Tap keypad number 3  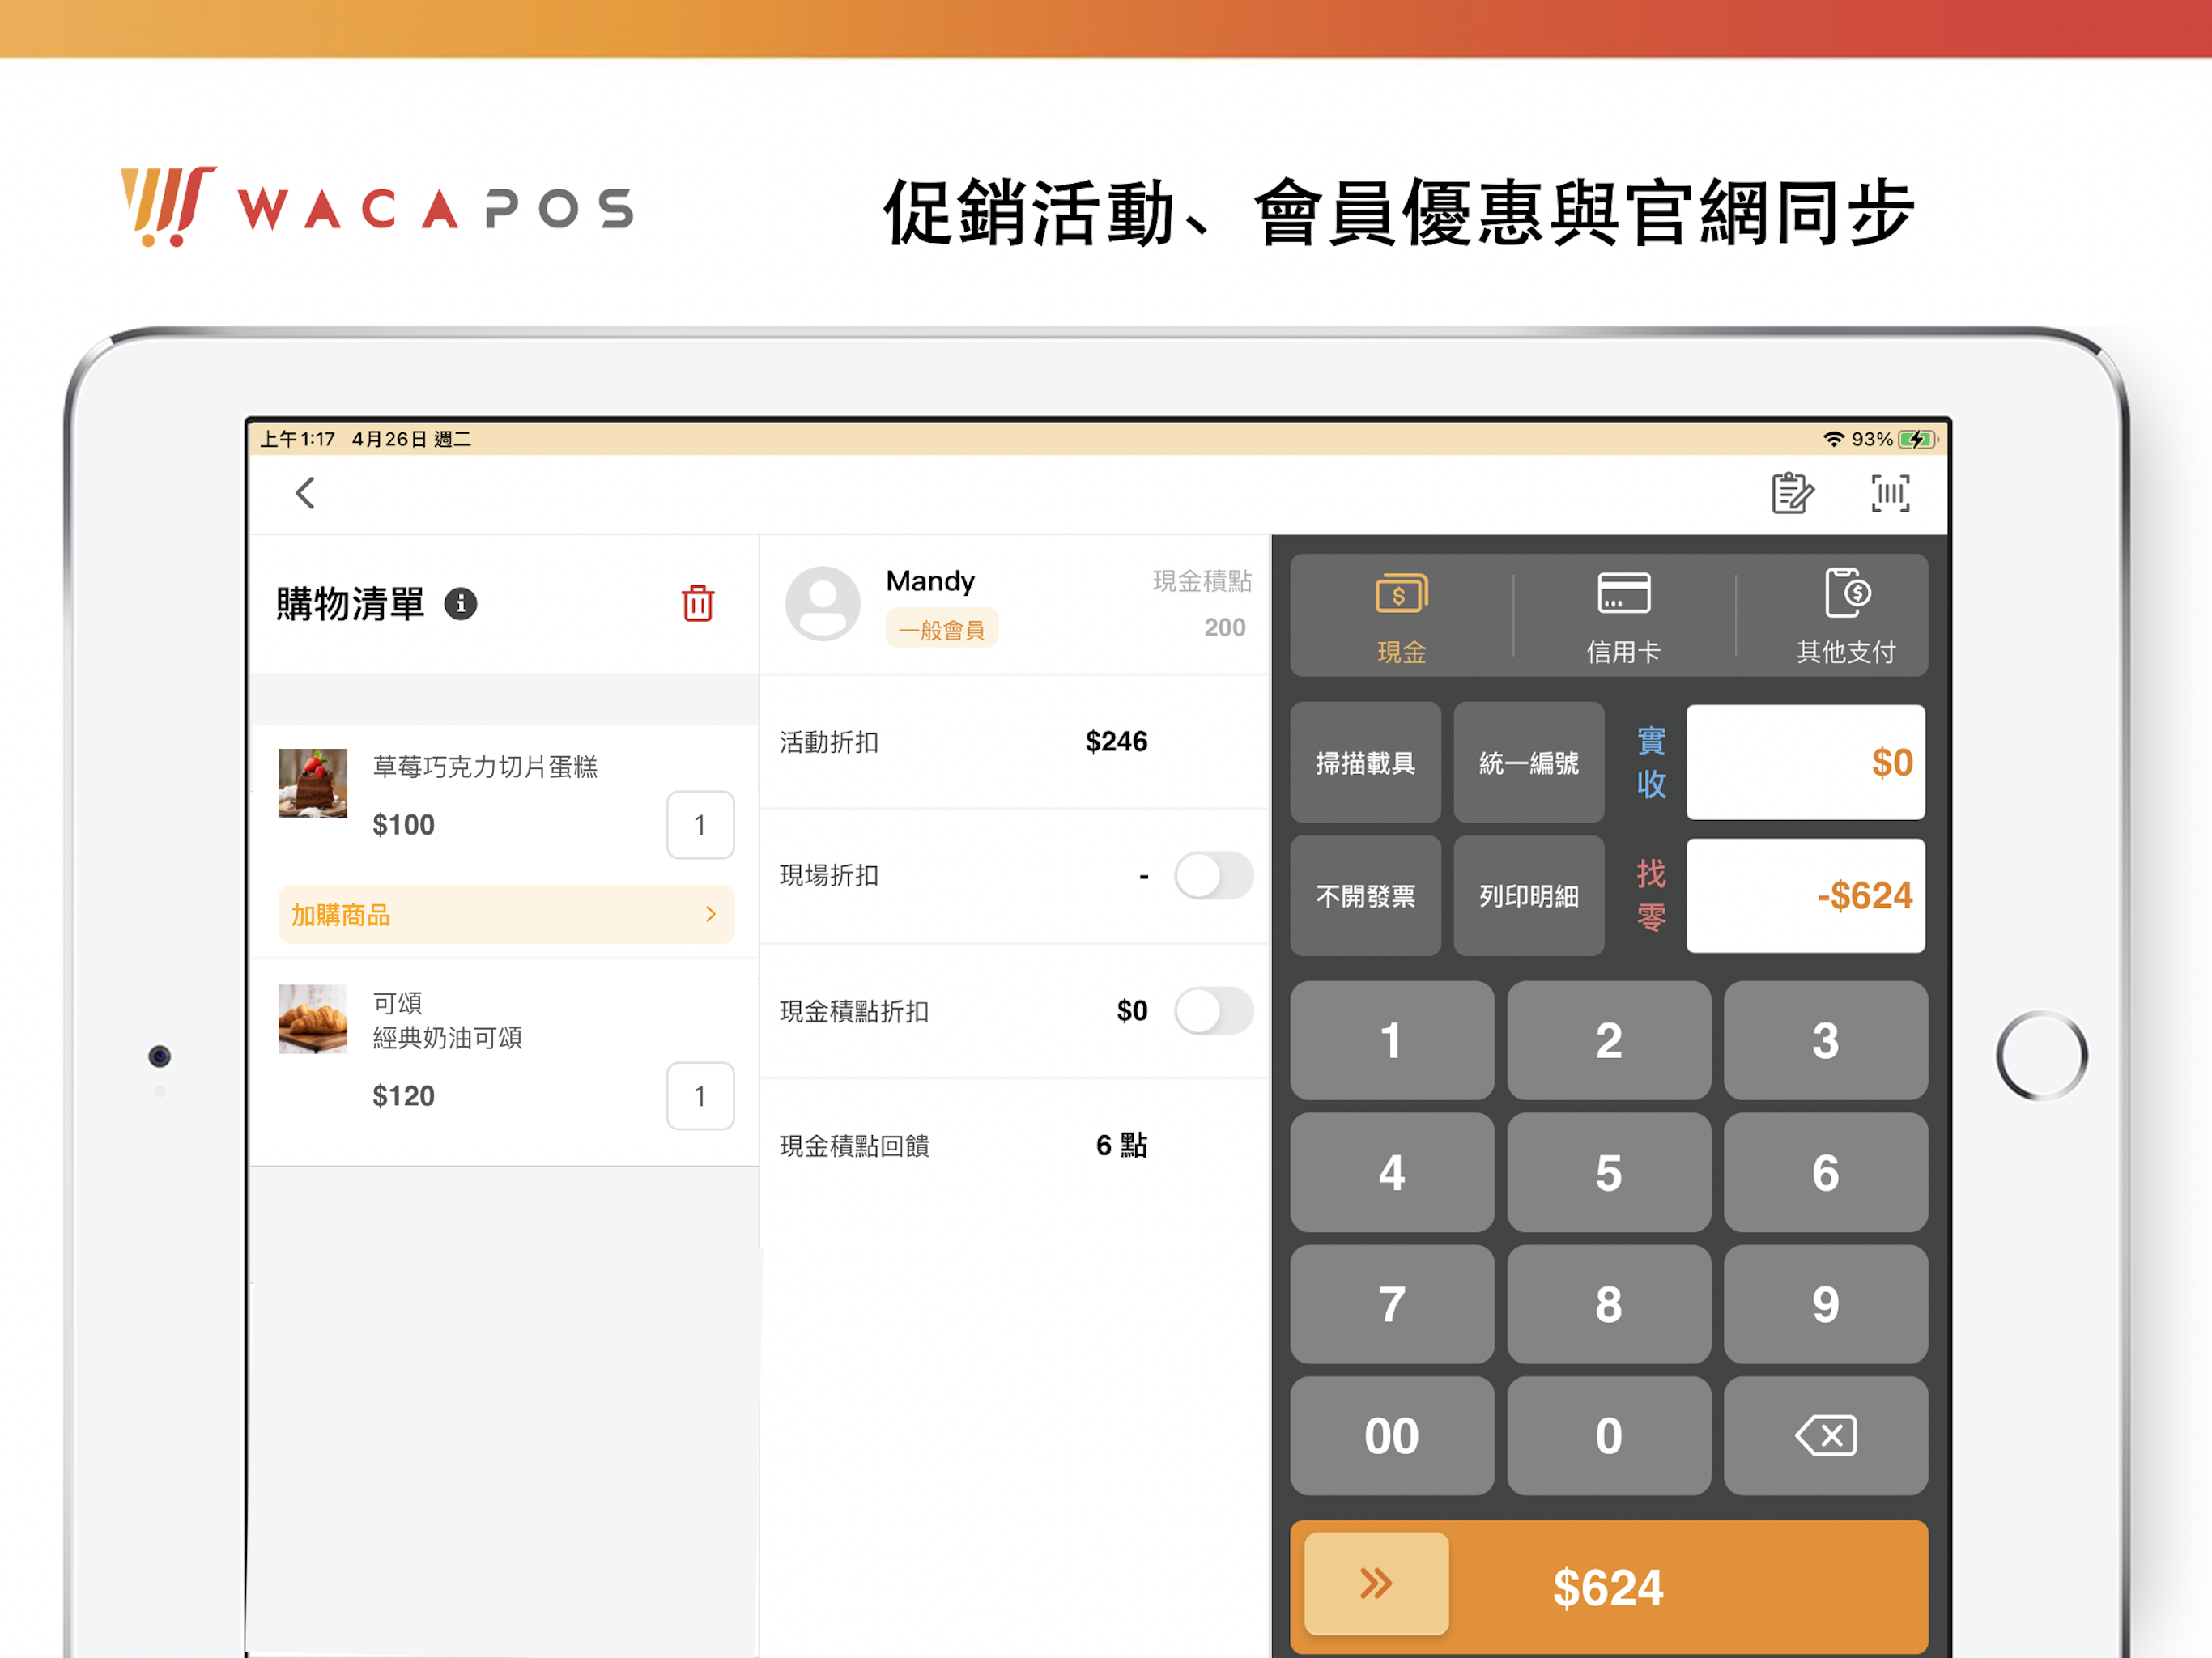(x=1825, y=1040)
